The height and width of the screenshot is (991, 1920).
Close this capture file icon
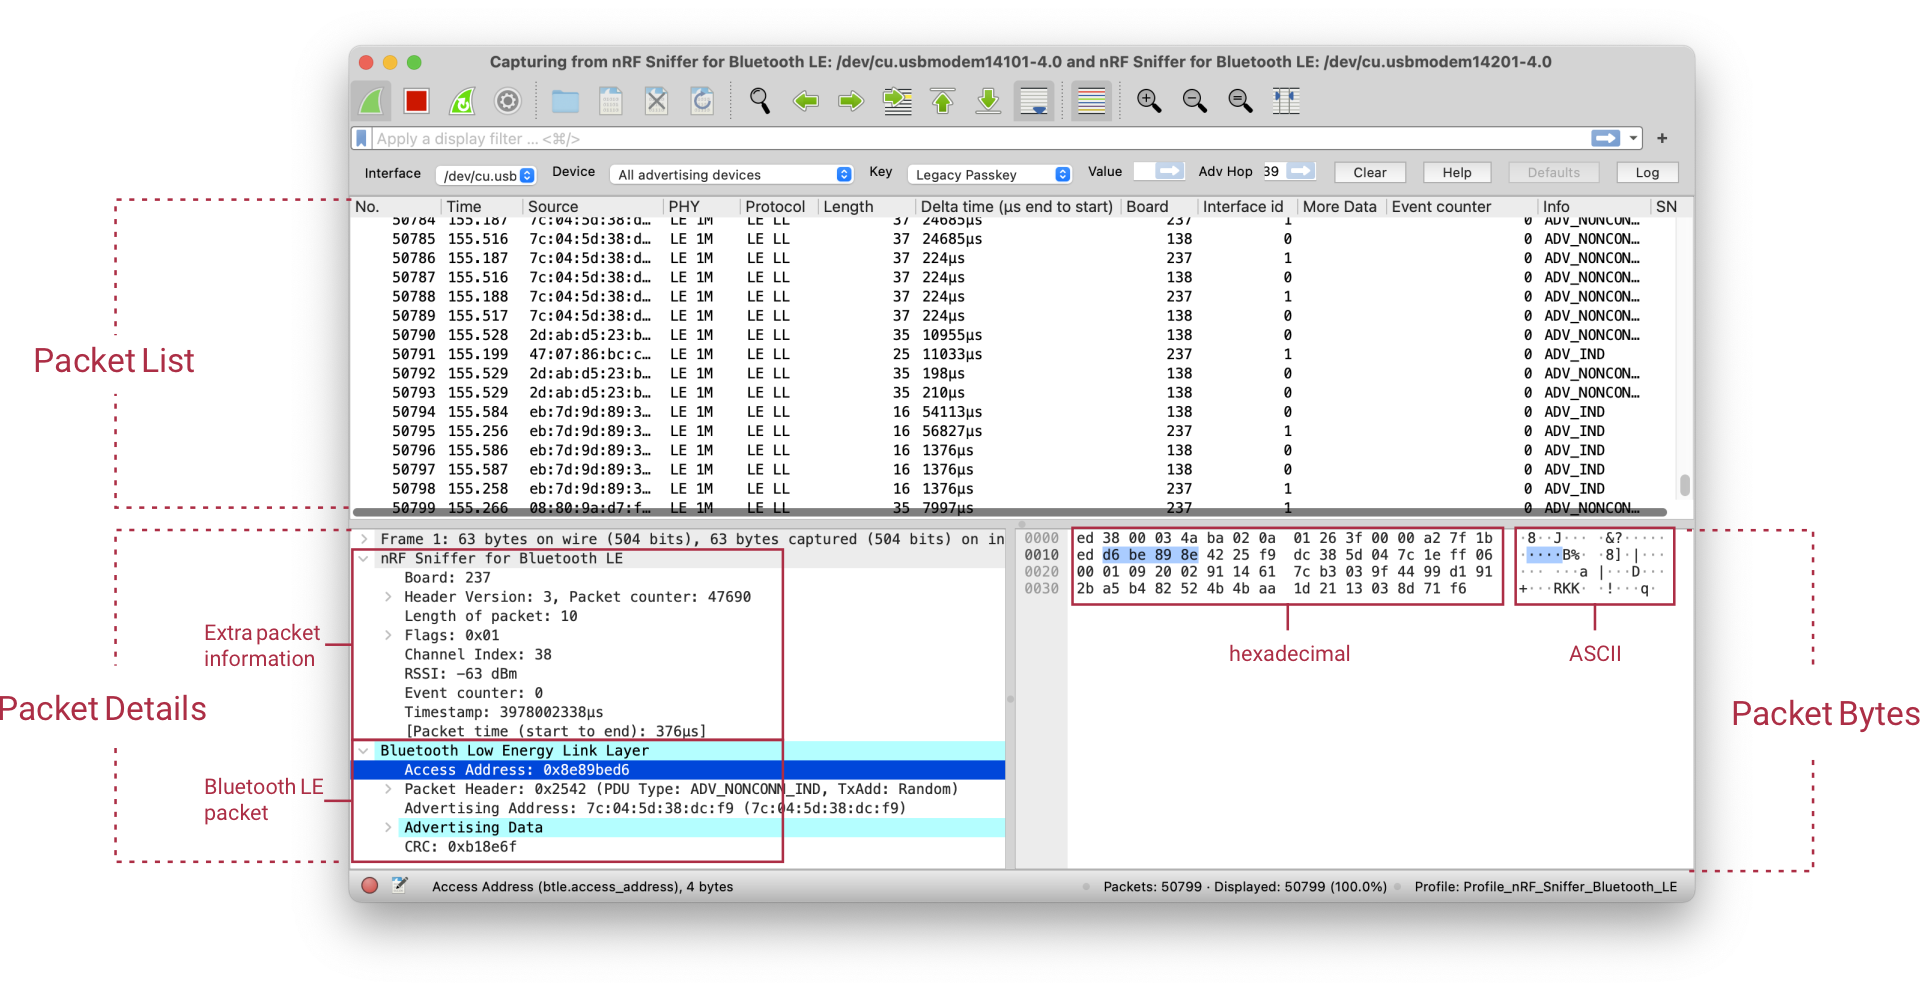click(x=656, y=101)
